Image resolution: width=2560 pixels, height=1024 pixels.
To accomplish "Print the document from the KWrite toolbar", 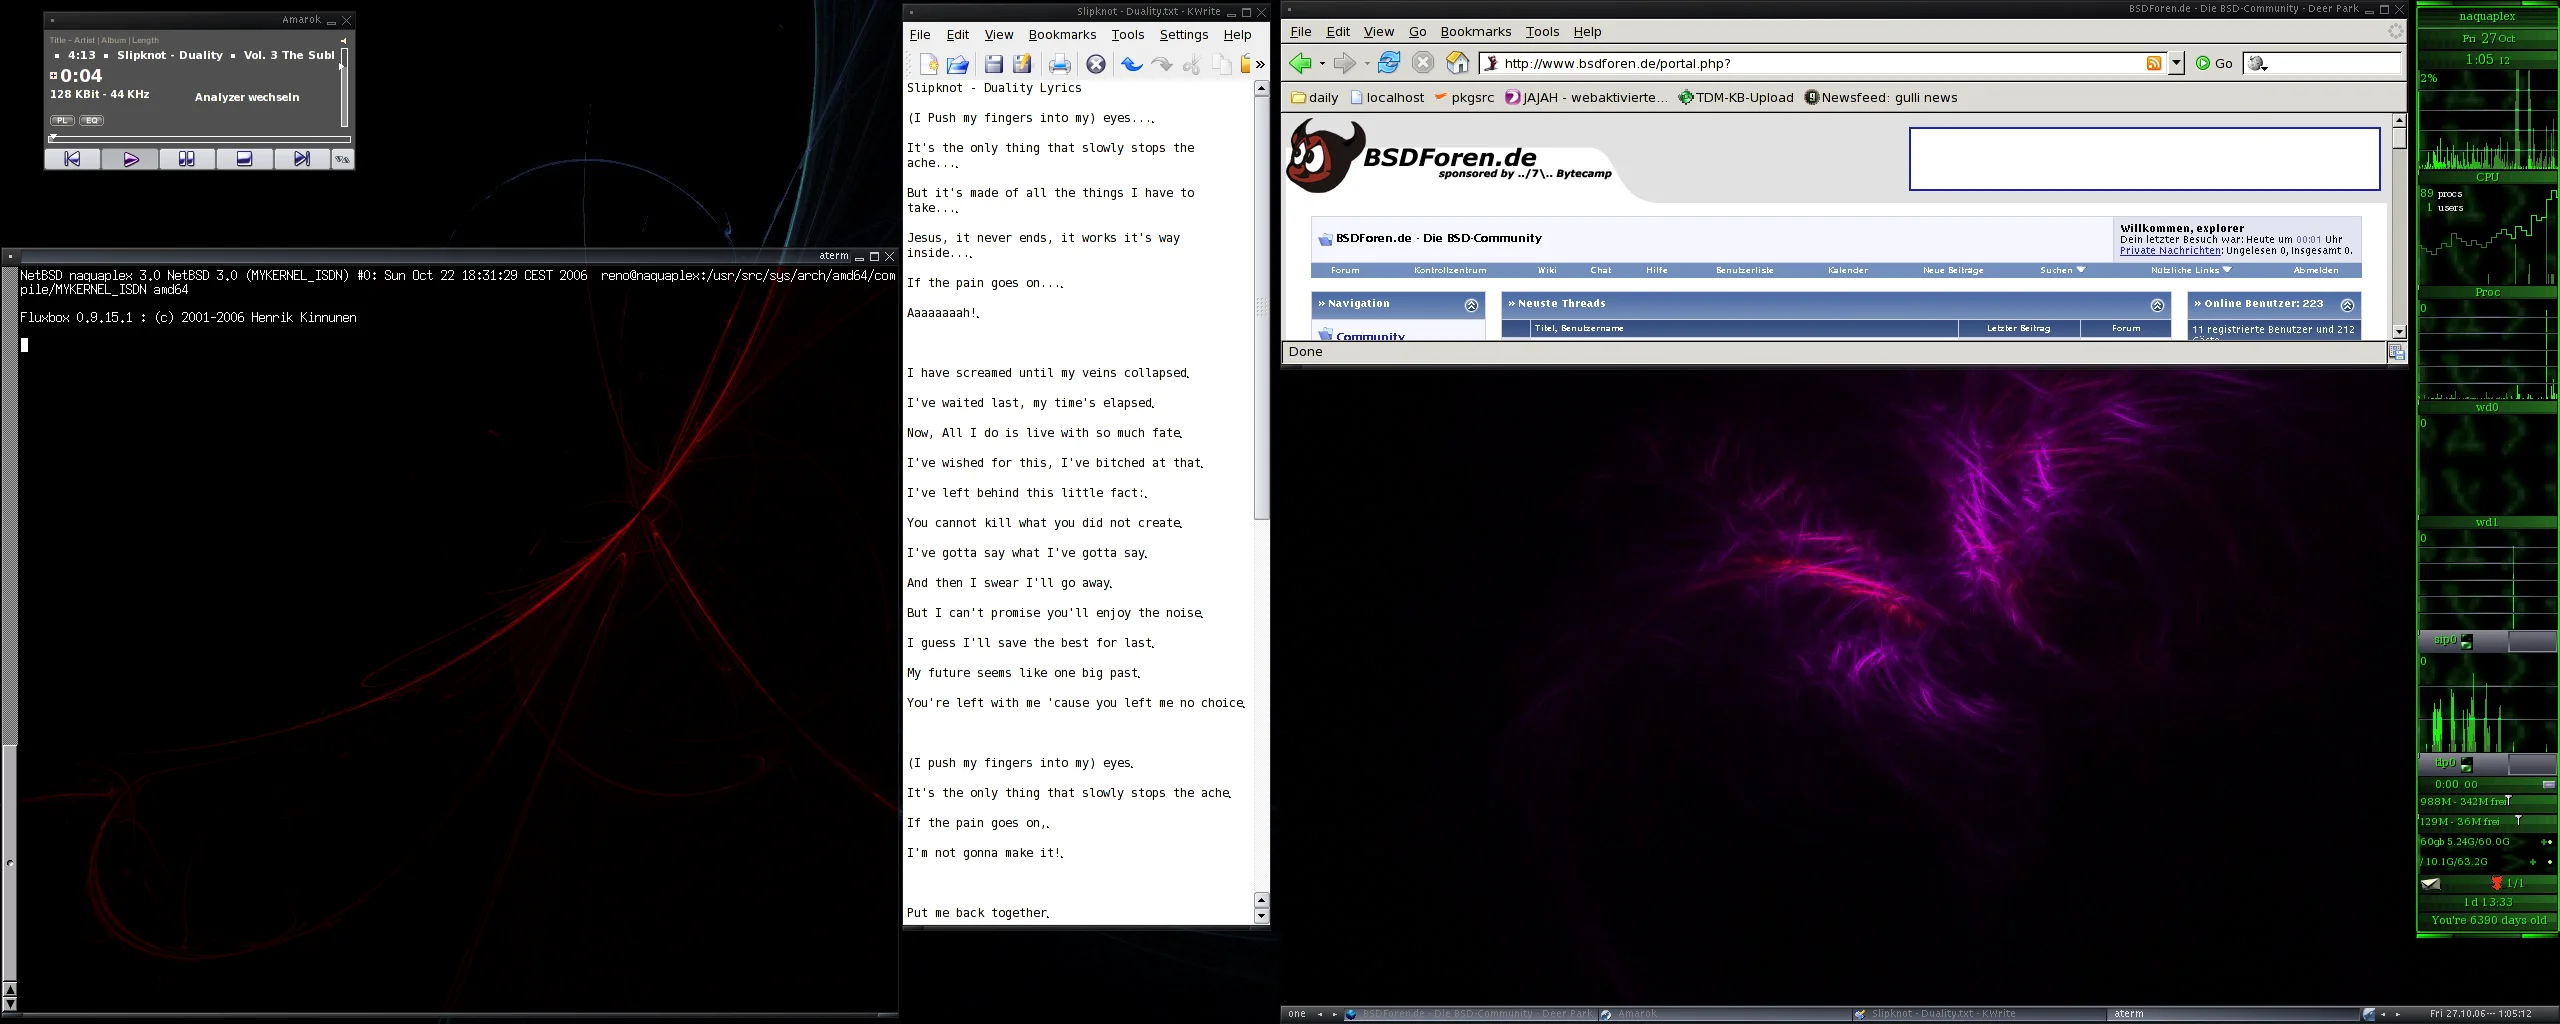I will coord(1060,64).
